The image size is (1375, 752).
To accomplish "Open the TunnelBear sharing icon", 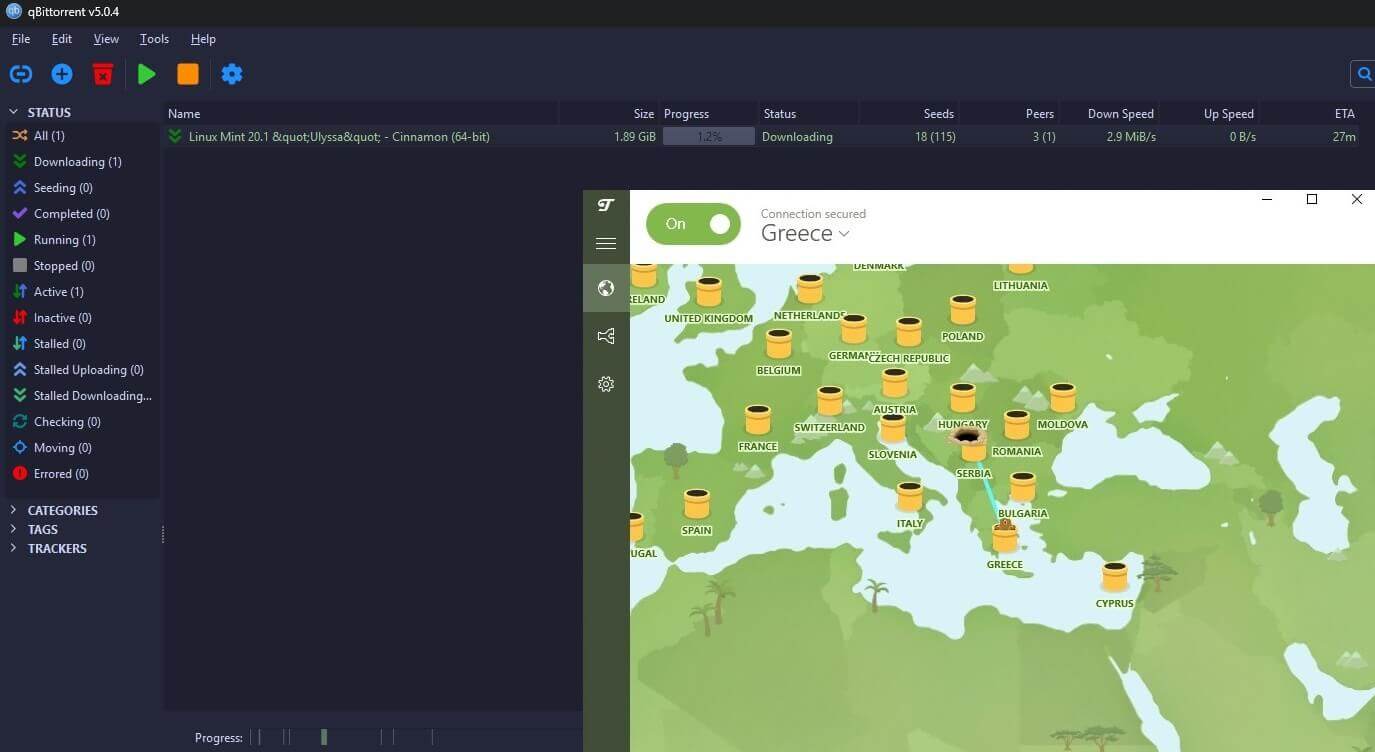I will tap(606, 336).
